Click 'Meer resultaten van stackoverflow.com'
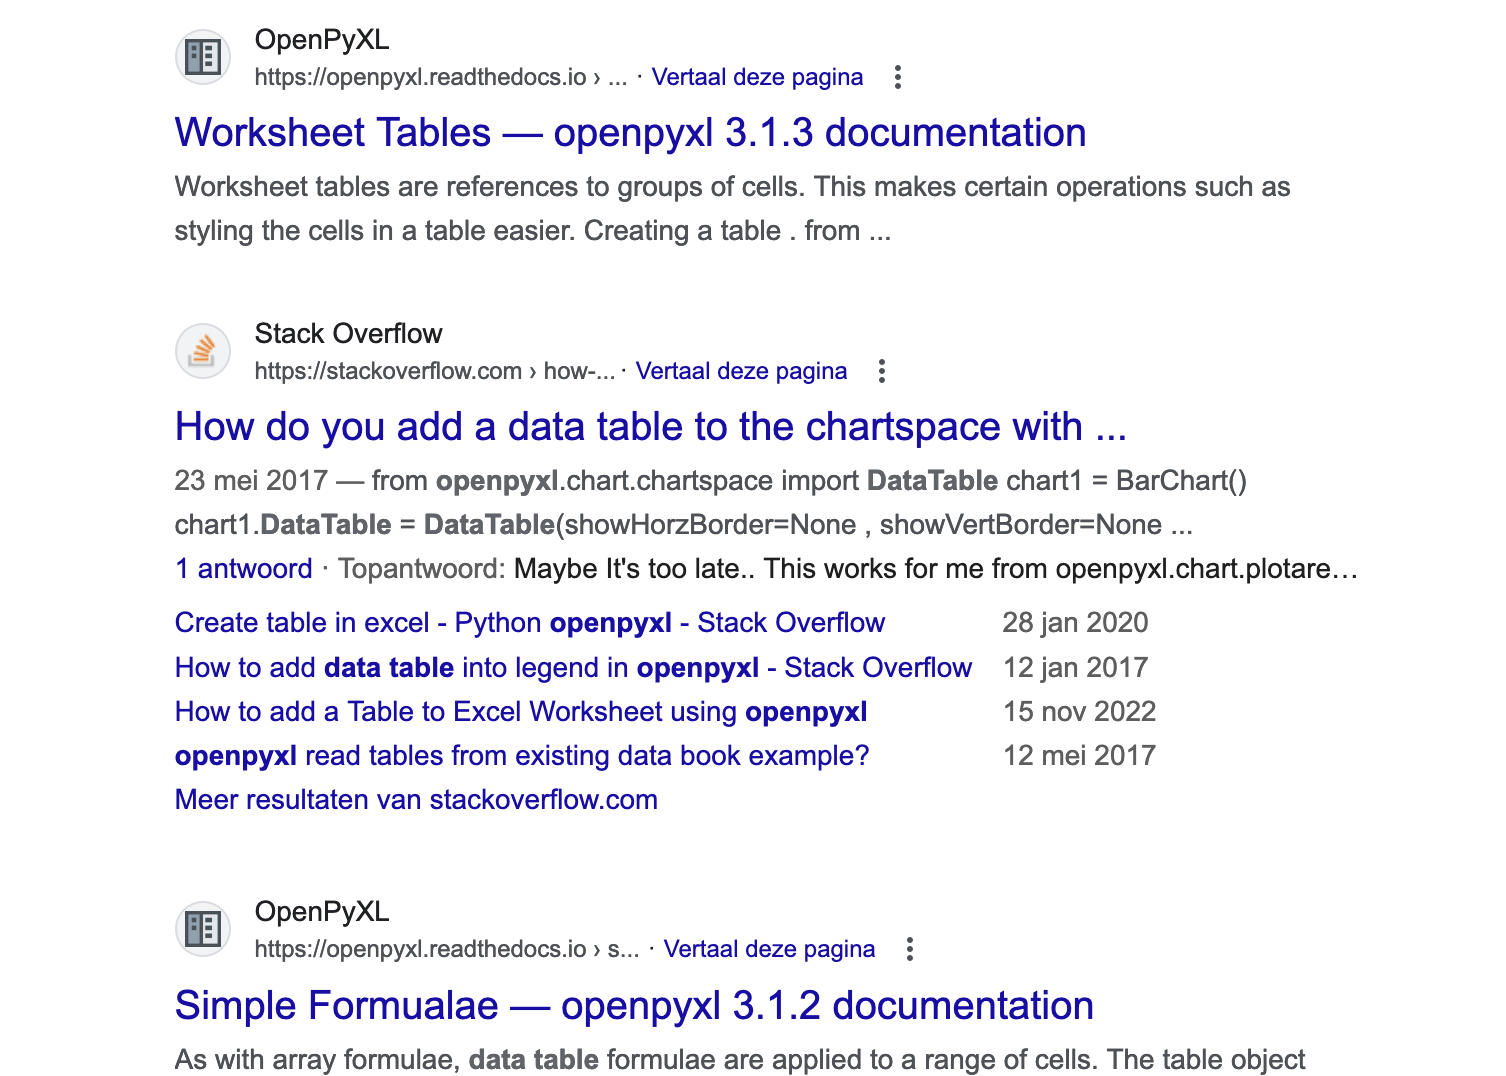The image size is (1506, 1076). (x=416, y=800)
